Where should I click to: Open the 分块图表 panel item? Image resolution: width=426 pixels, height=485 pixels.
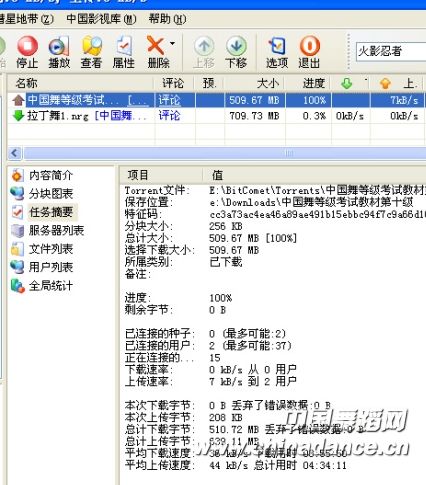tap(51, 193)
